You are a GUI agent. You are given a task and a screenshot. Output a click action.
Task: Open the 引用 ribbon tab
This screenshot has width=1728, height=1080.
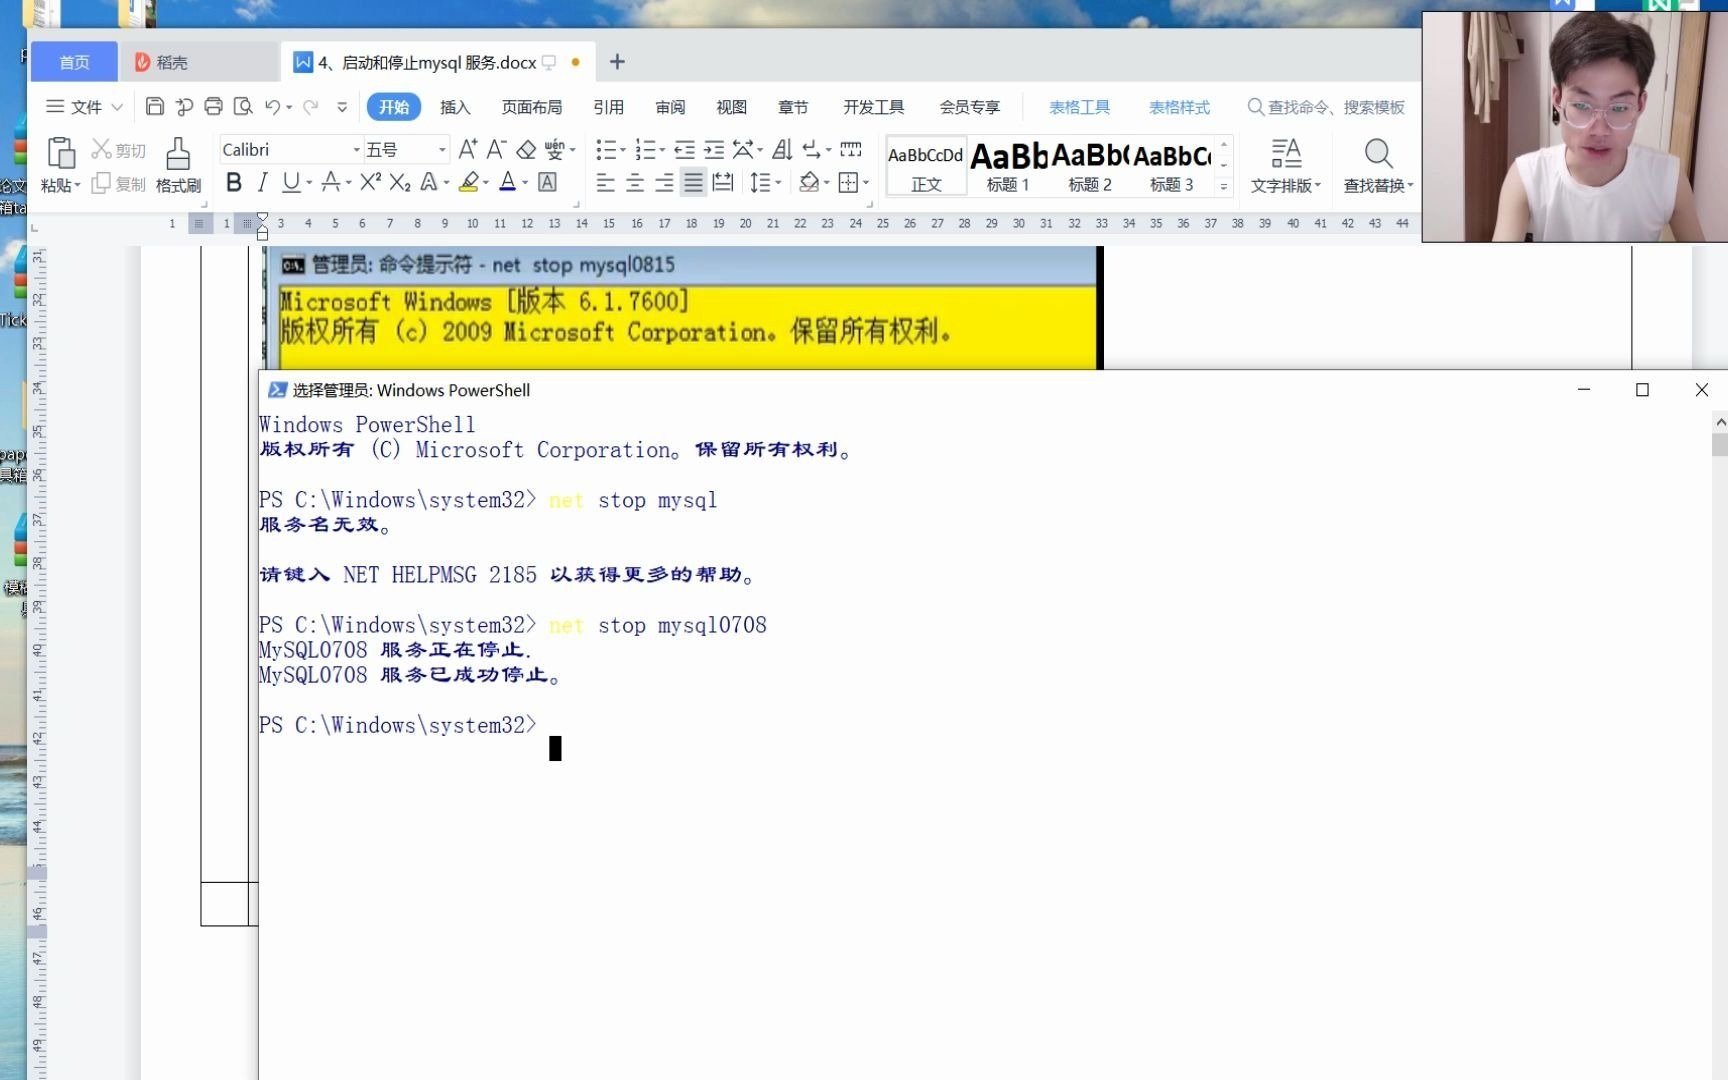pos(608,107)
